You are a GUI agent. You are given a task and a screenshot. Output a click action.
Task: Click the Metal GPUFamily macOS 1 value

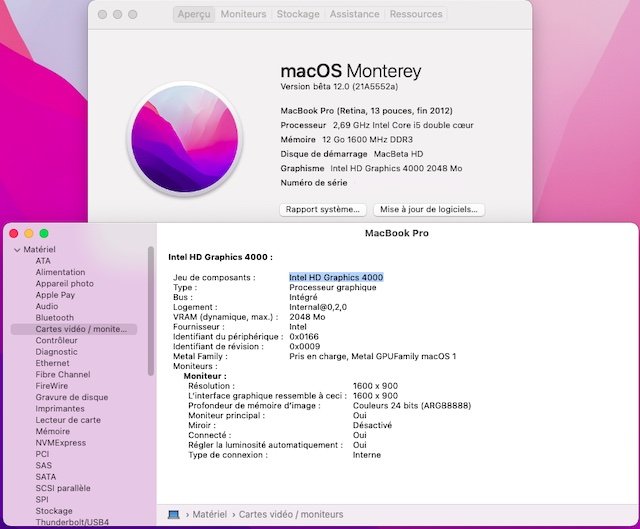(x=373, y=356)
